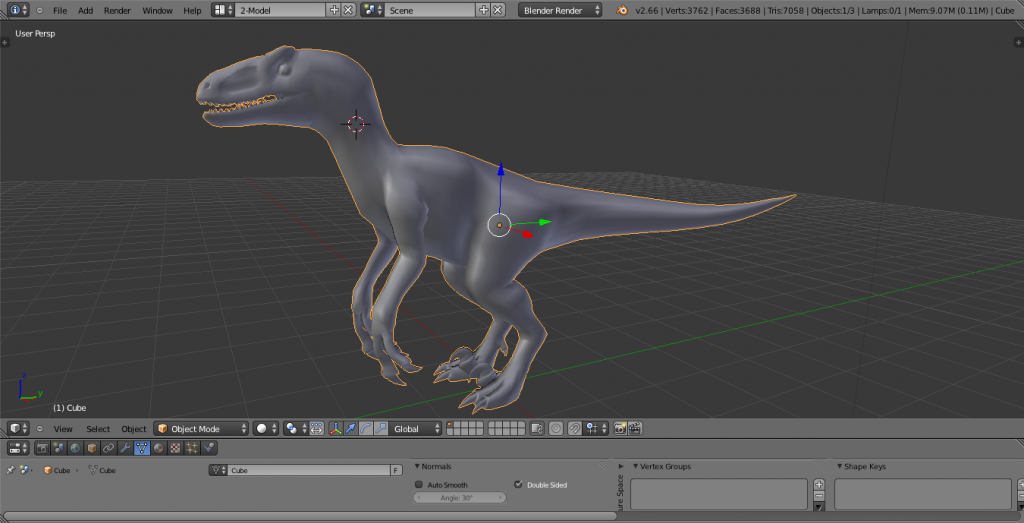1024x523 pixels.
Task: Open the Texture properties tab
Action: click(x=175, y=448)
